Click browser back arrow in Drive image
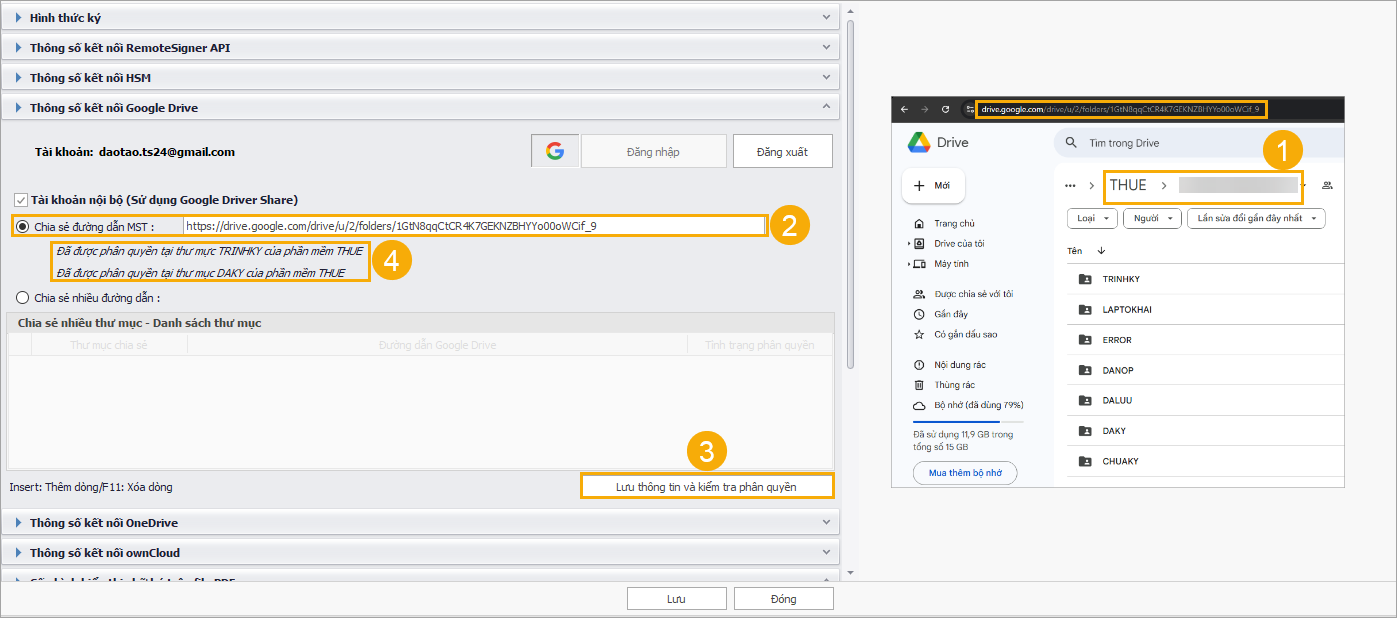The width and height of the screenshot is (1397, 618). click(x=904, y=109)
